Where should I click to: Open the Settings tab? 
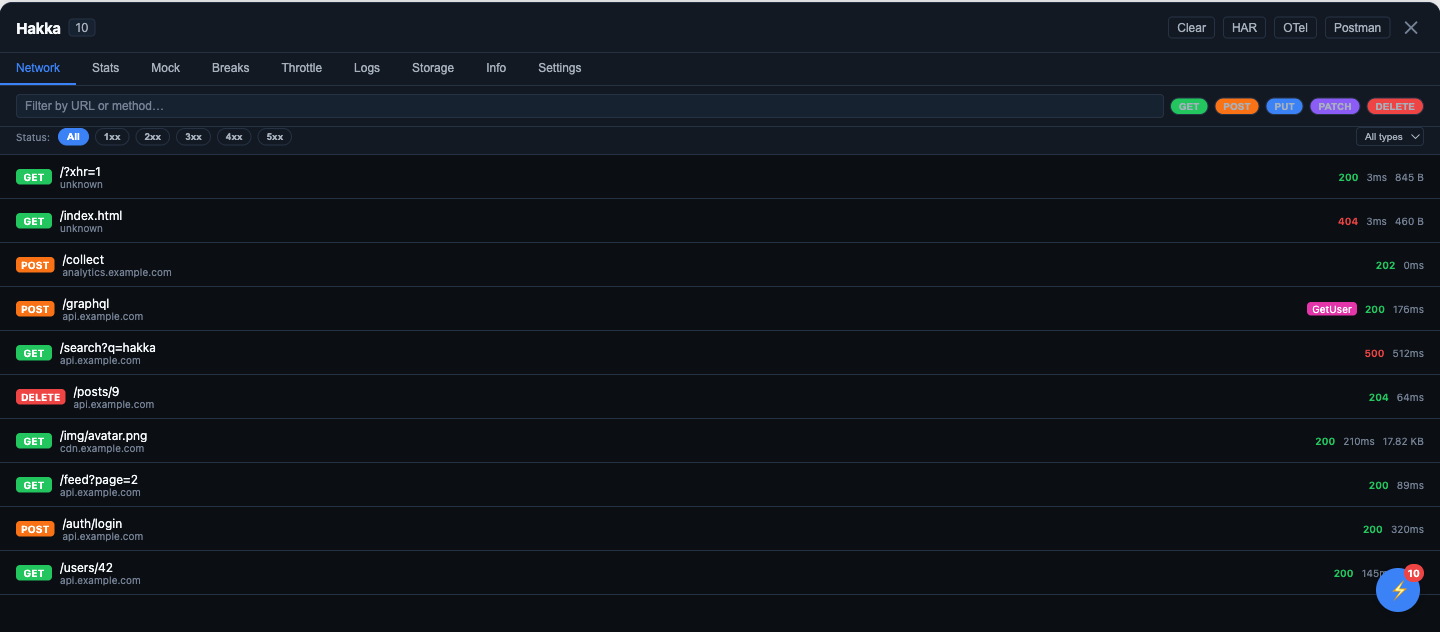(560, 68)
